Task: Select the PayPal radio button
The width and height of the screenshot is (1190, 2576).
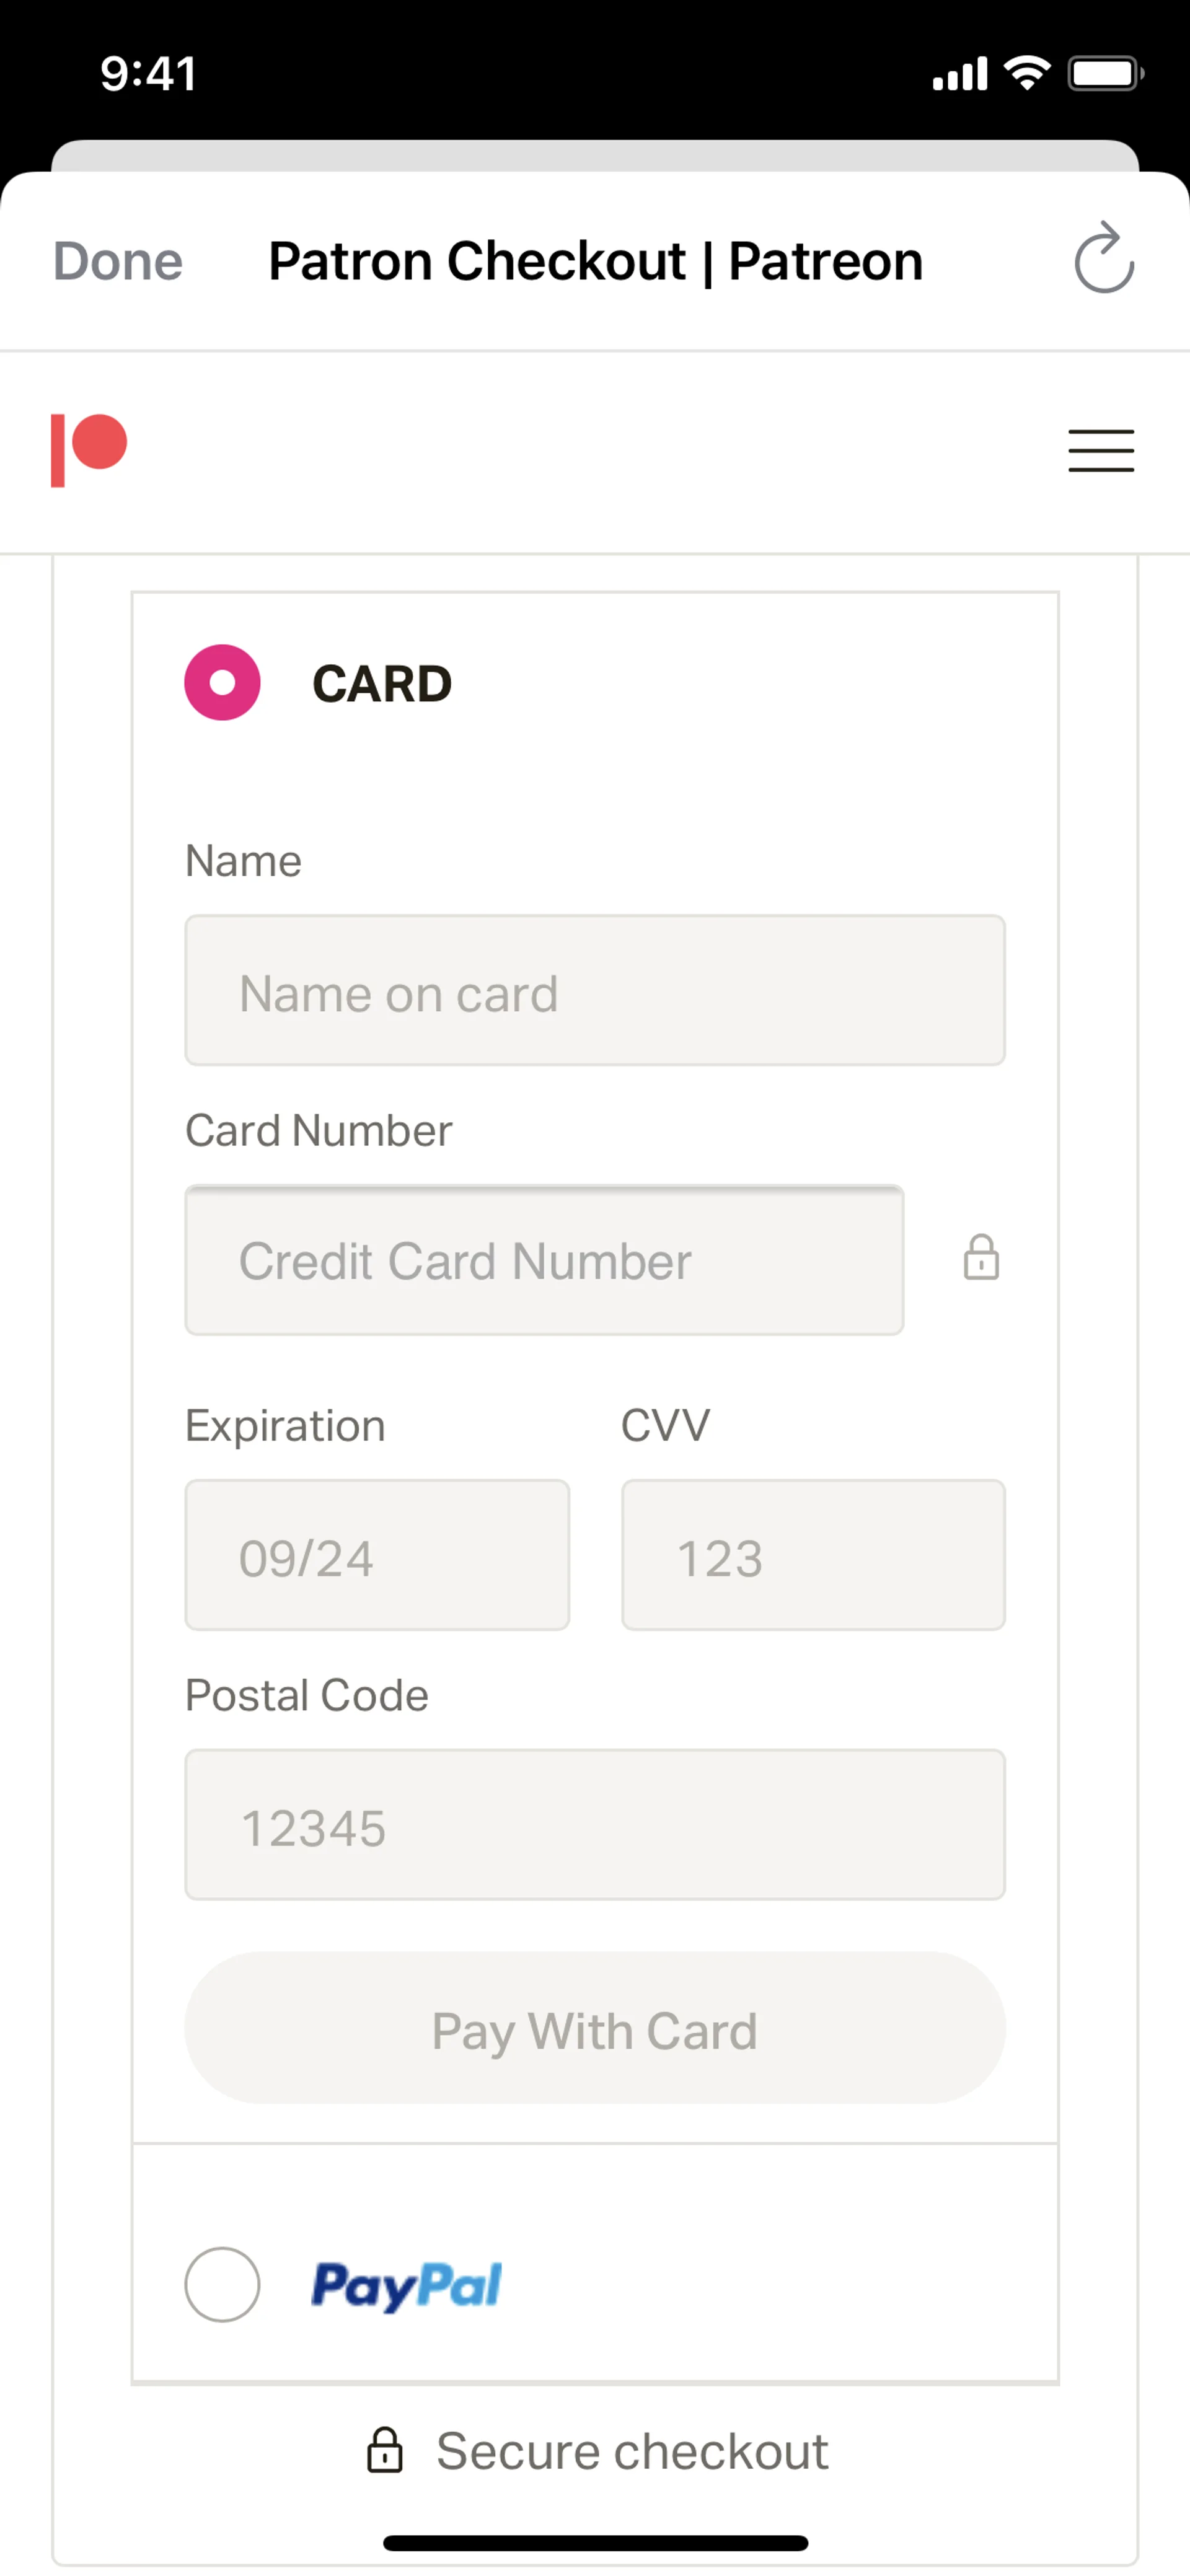Action: 222,2285
